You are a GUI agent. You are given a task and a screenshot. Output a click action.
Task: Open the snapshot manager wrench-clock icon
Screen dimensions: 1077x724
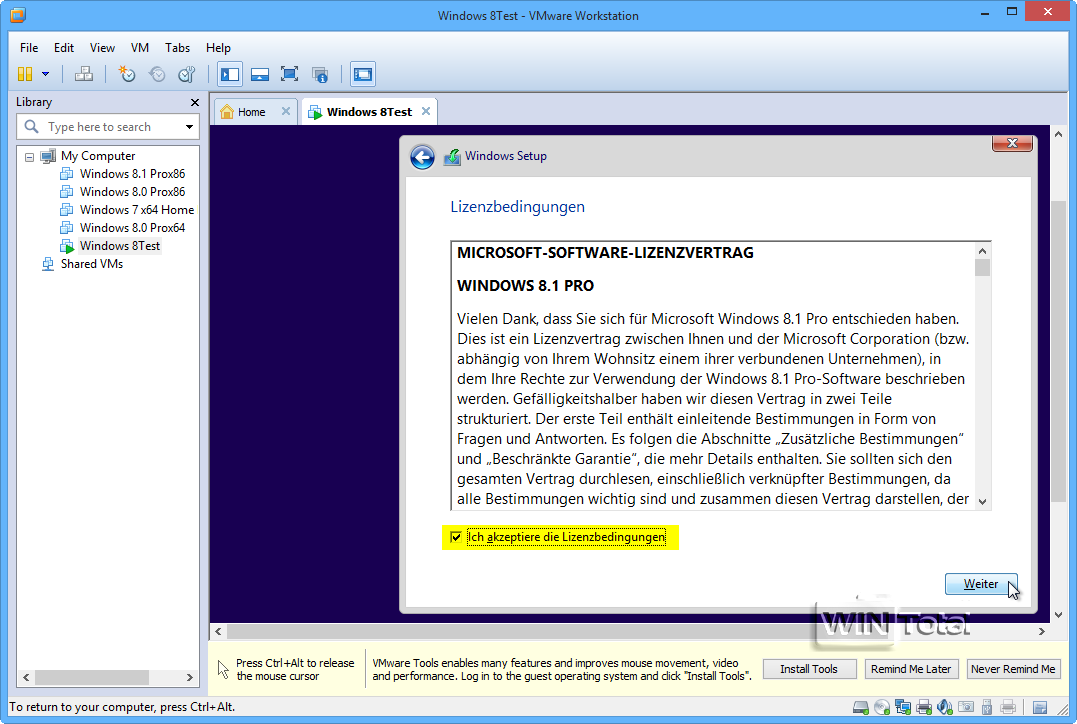[187, 74]
